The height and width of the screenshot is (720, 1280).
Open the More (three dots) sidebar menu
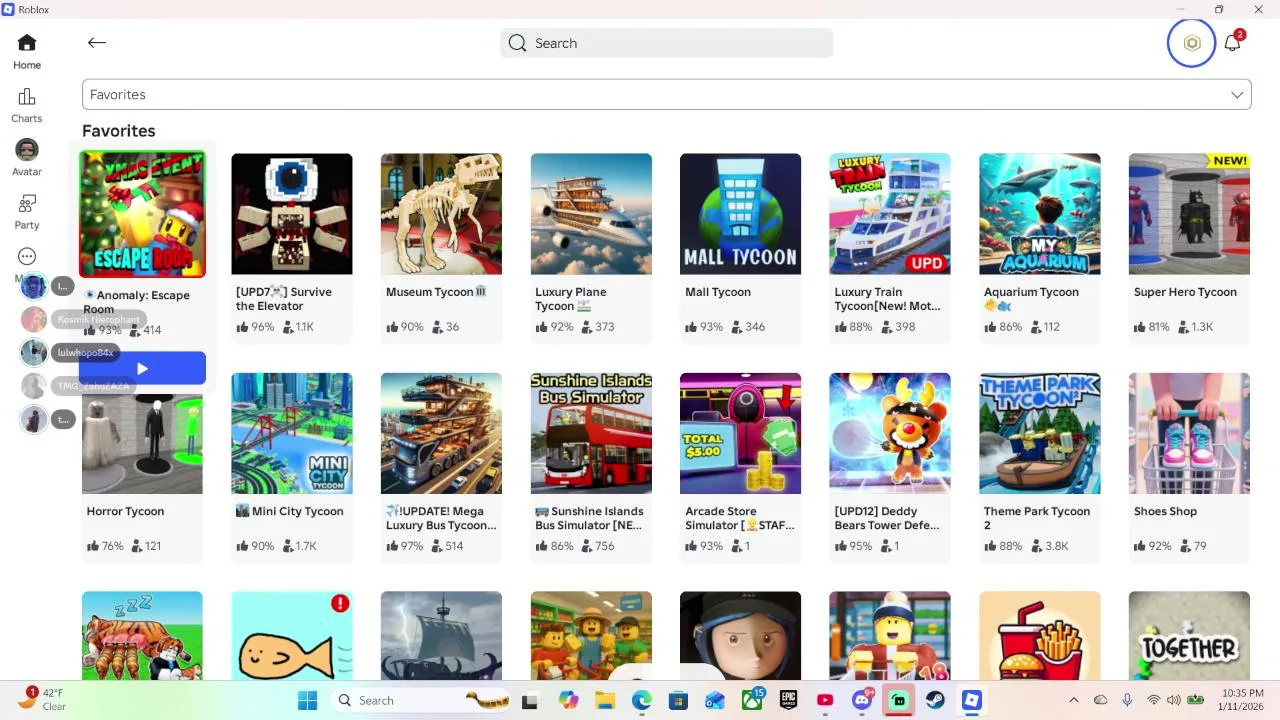[27, 257]
